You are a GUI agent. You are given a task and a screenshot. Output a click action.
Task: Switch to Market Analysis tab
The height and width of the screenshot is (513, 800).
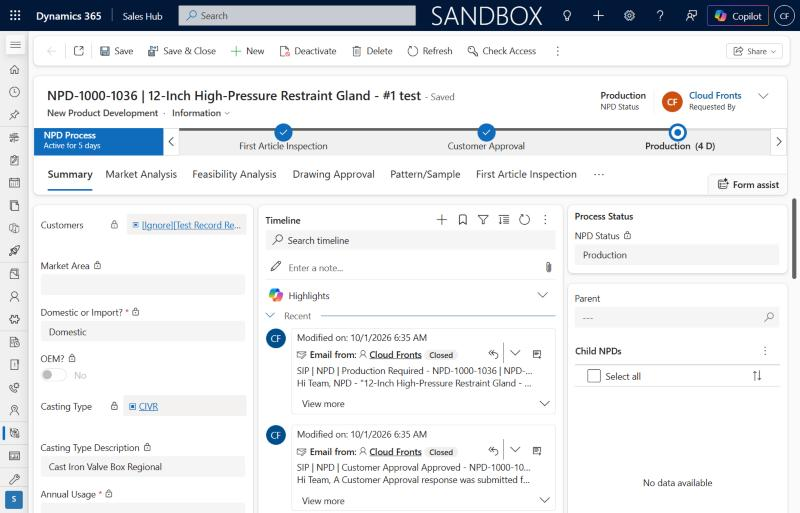click(141, 174)
